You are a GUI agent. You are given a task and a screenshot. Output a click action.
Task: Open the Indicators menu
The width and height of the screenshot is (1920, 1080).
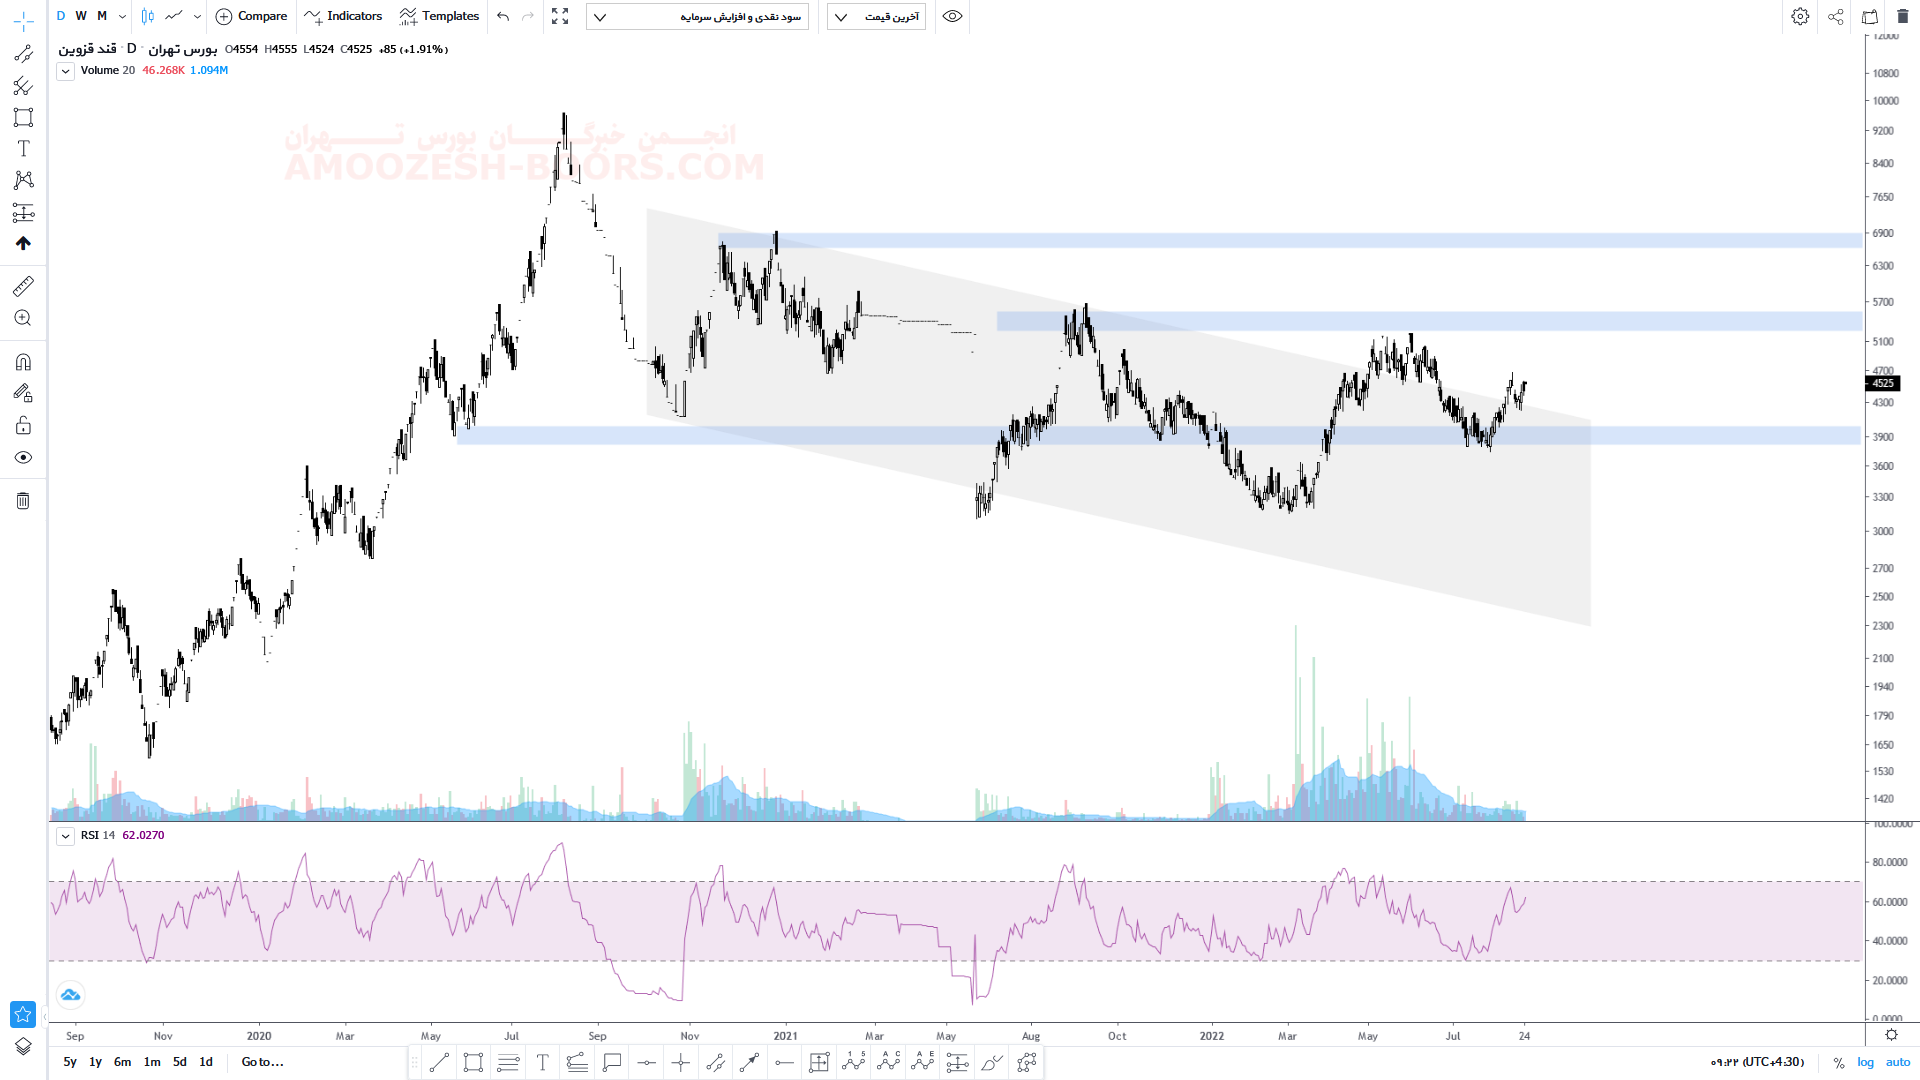(343, 16)
